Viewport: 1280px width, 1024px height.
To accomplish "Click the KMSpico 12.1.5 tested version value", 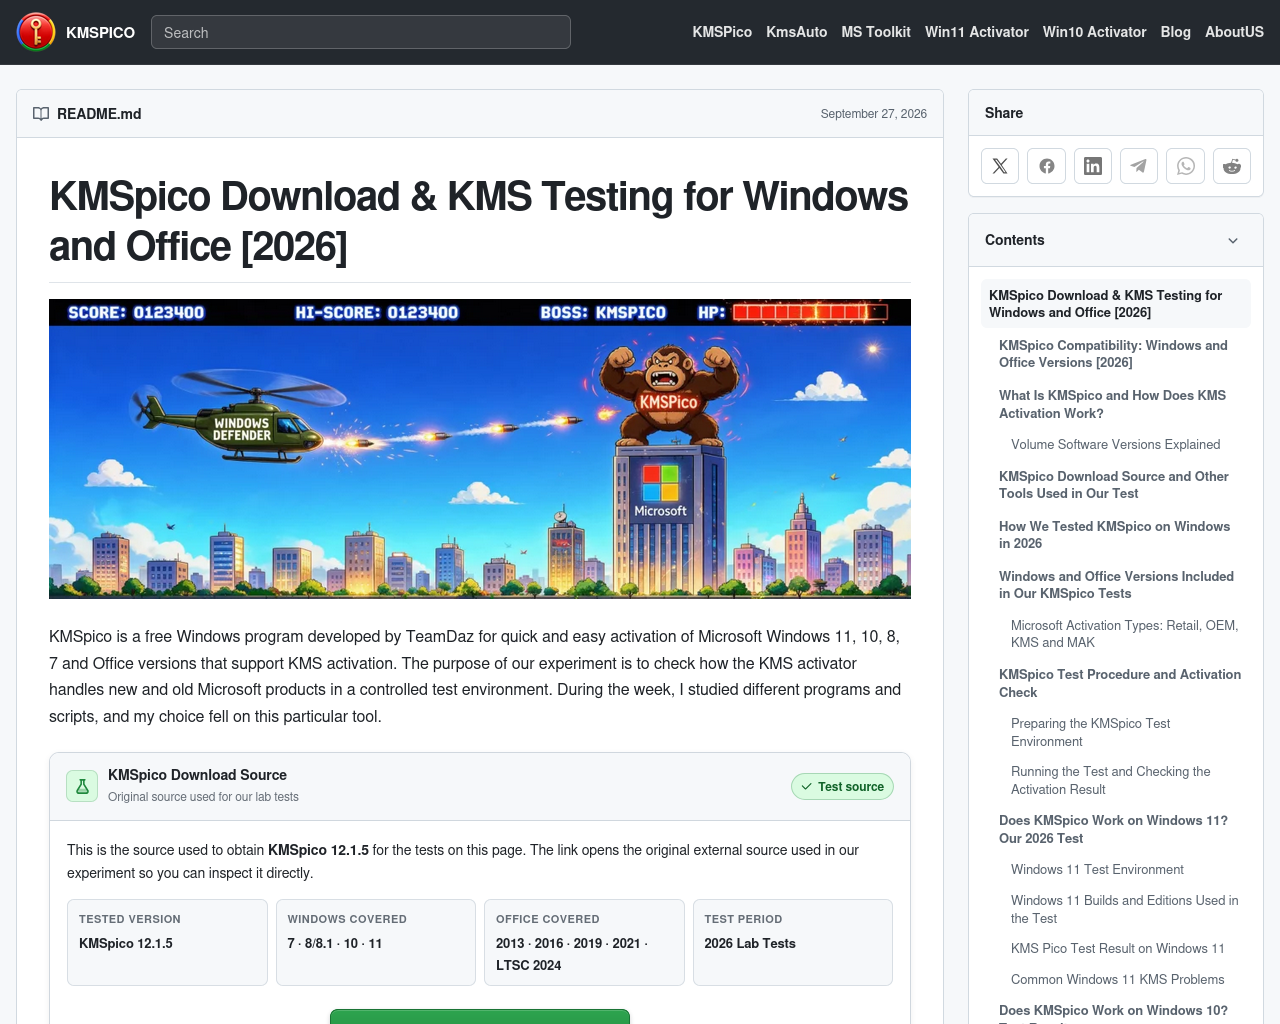I will click(x=126, y=943).
